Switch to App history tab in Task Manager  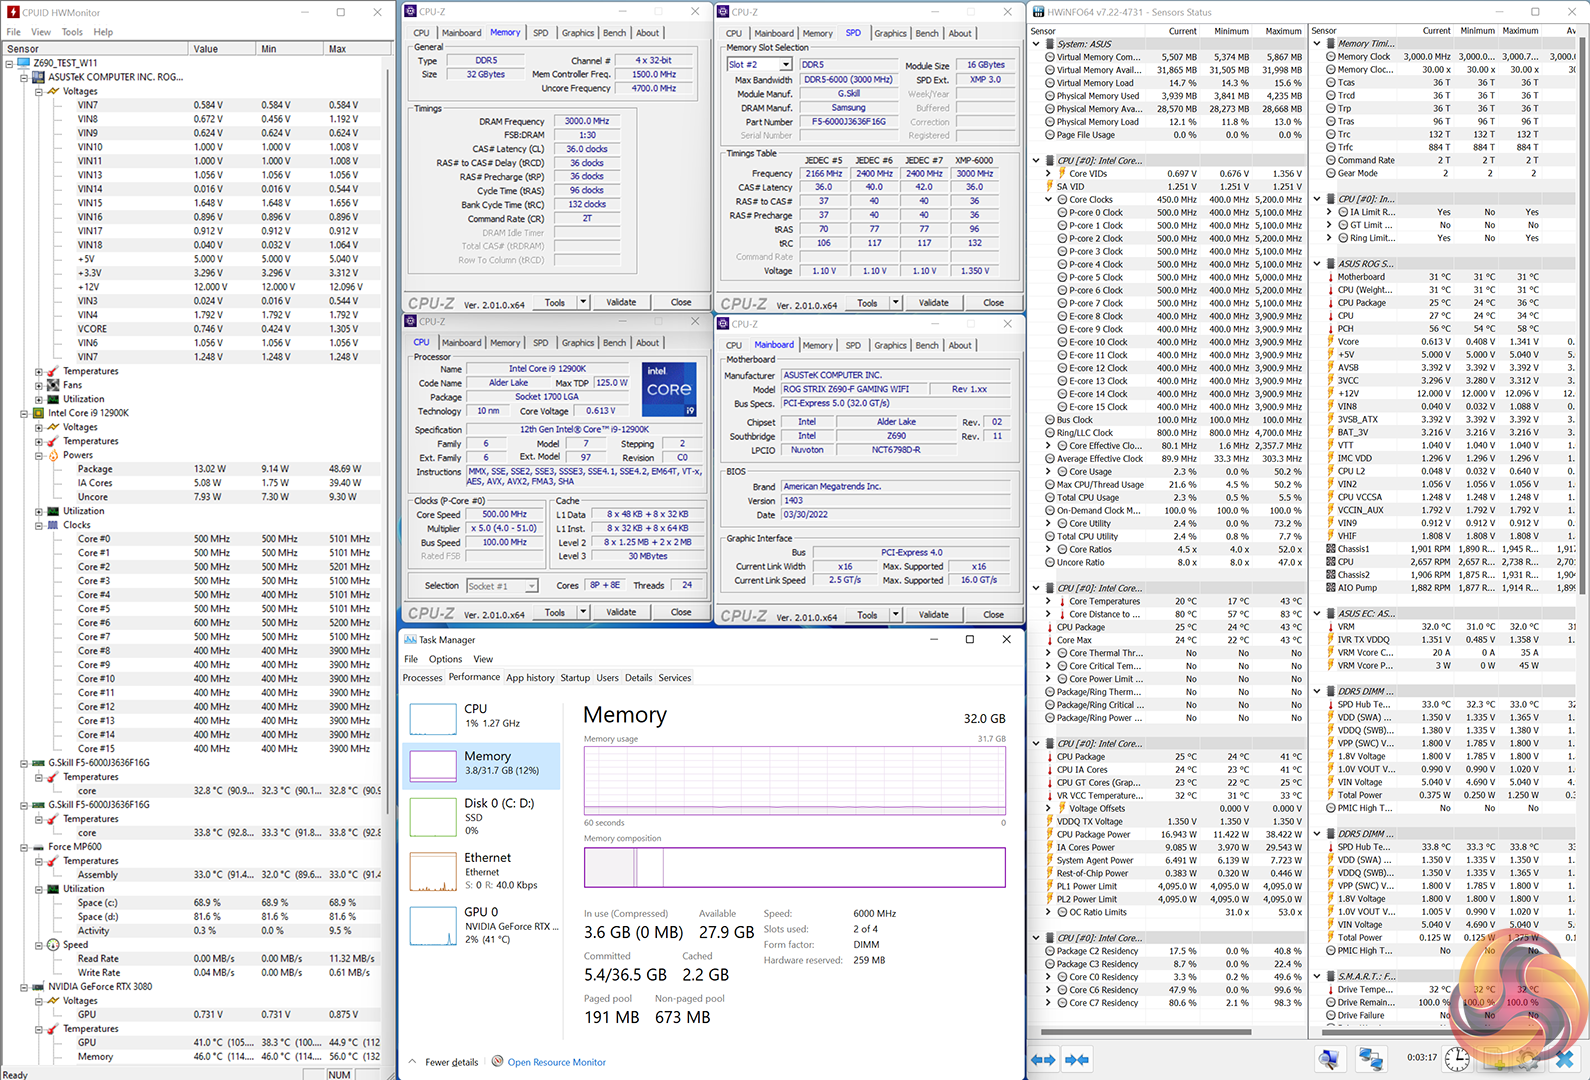[x=529, y=678]
